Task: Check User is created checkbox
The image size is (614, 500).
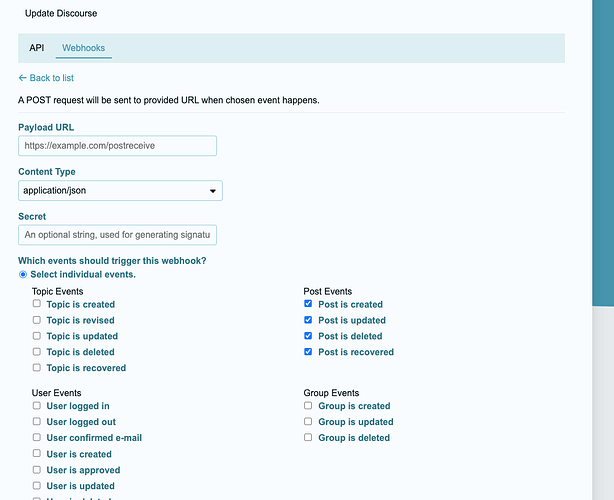Action: tap(37, 453)
